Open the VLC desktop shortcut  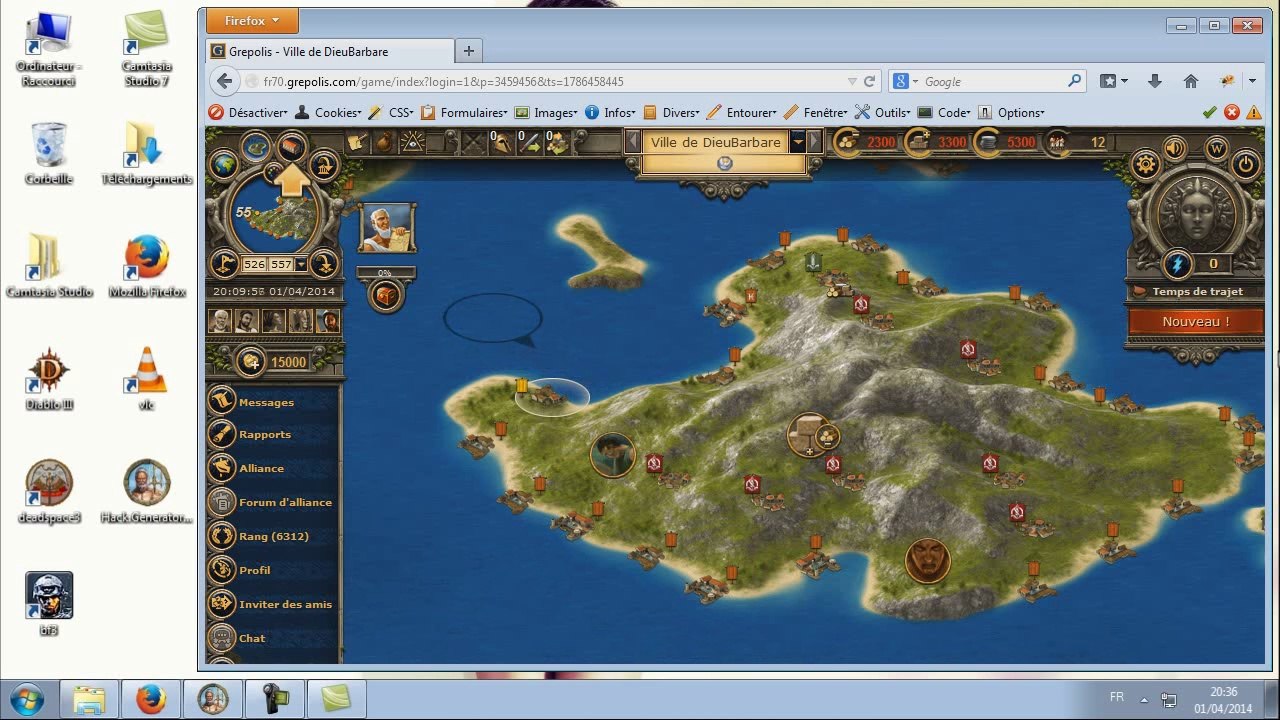pos(147,377)
